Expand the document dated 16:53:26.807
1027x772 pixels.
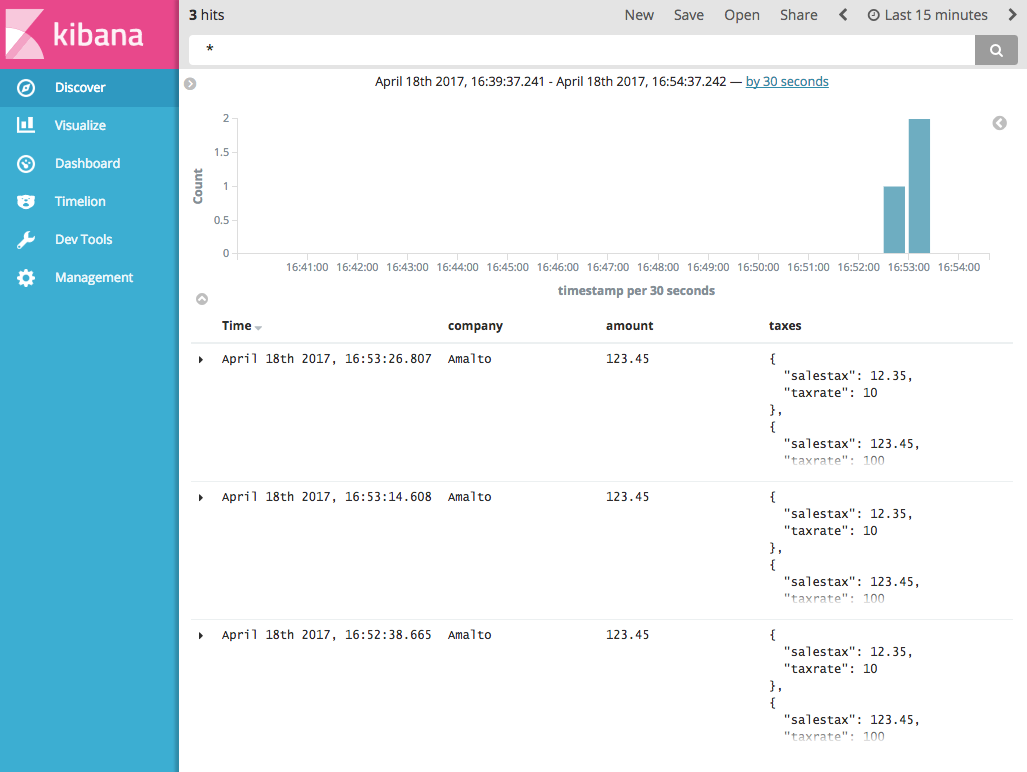pyautogui.click(x=199, y=359)
